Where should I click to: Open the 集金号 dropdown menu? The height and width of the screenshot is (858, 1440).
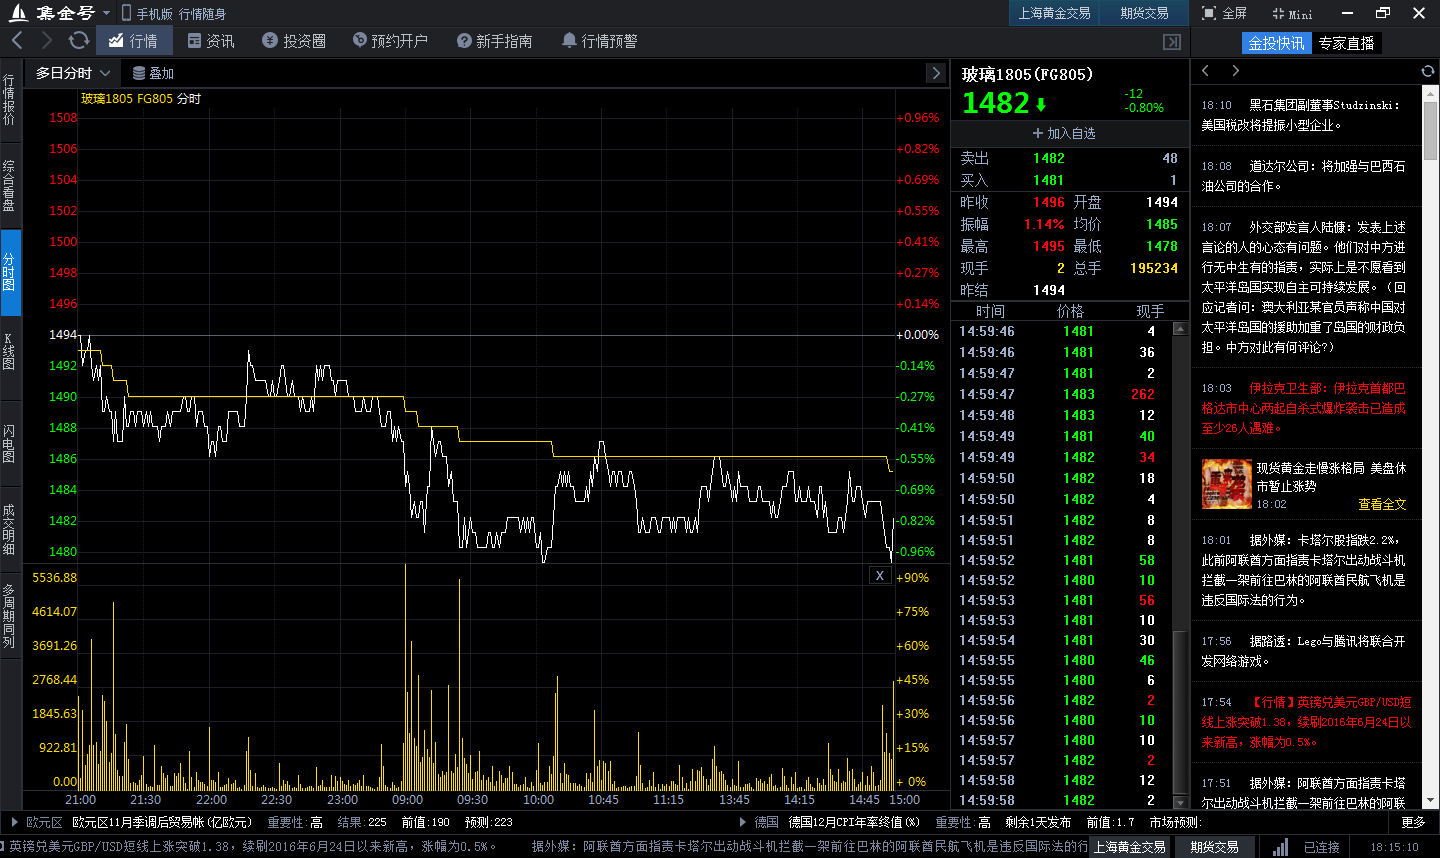[x=106, y=14]
